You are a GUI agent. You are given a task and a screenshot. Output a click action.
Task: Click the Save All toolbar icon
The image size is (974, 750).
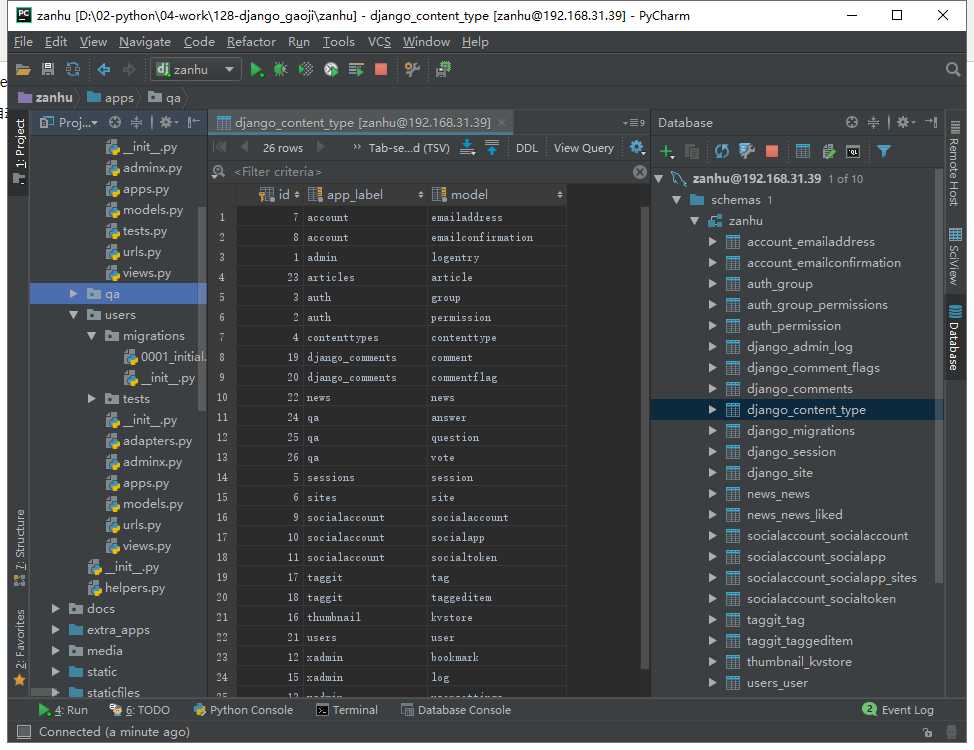pos(48,70)
